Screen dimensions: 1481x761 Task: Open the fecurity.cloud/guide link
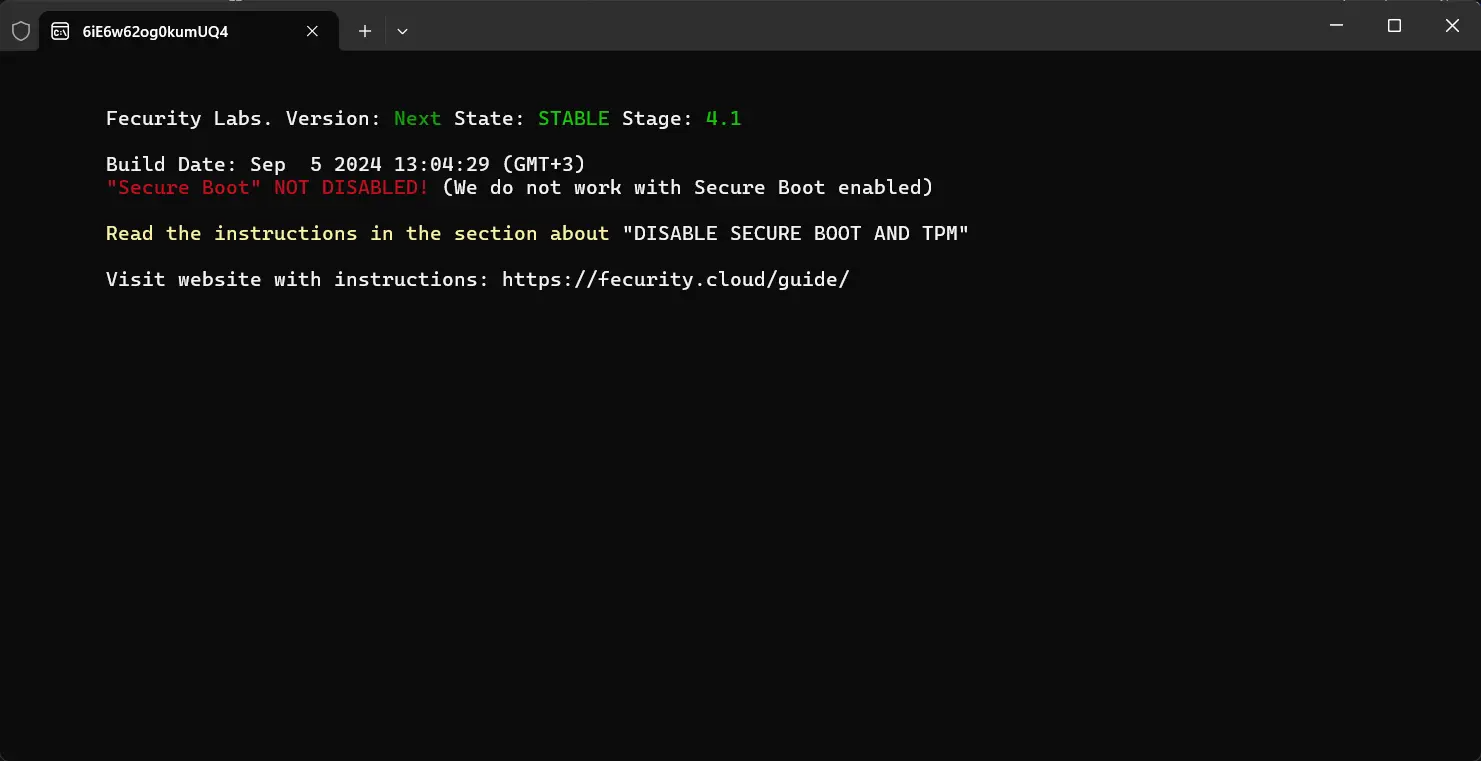[x=675, y=279]
